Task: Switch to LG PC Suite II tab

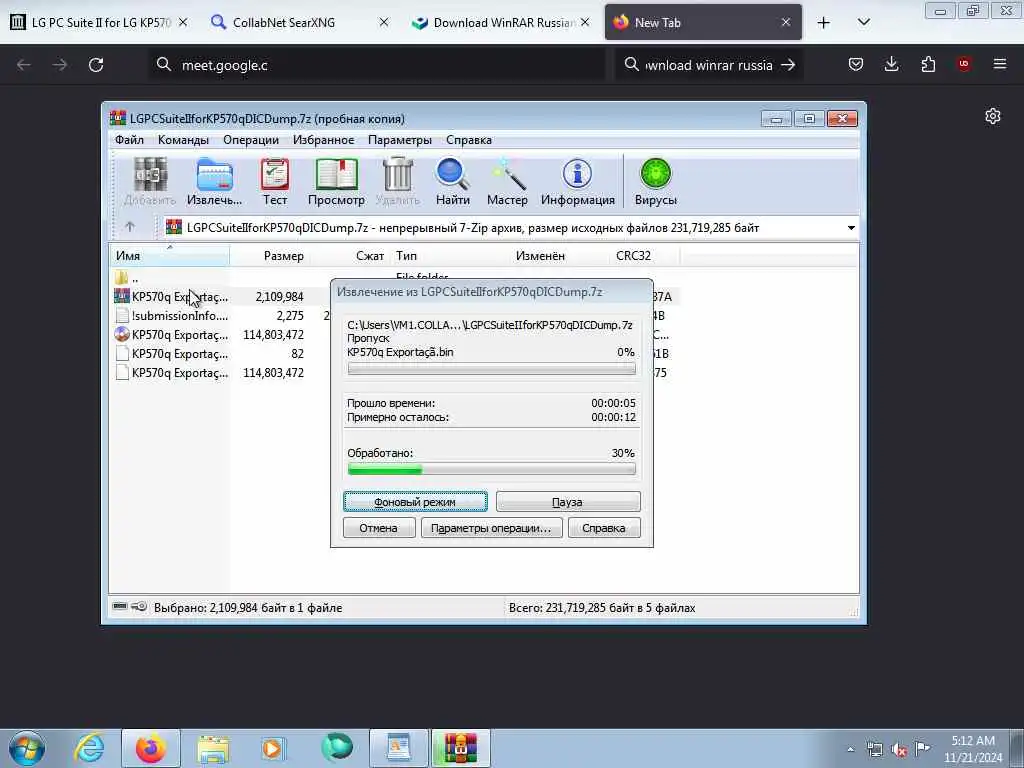Action: pyautogui.click(x=99, y=22)
